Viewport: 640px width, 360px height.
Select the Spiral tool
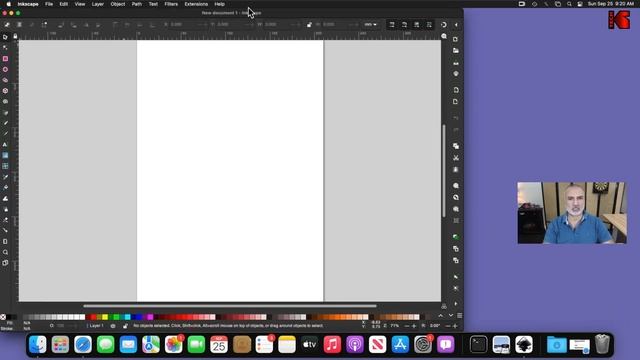tap(5, 101)
